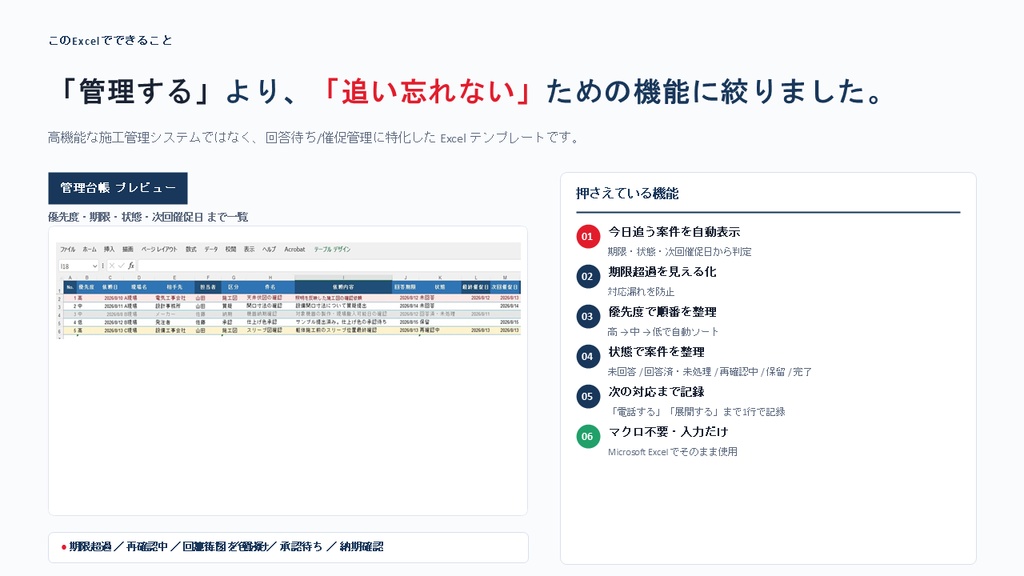Switch to the 校閲 ribbon tab

231,249
